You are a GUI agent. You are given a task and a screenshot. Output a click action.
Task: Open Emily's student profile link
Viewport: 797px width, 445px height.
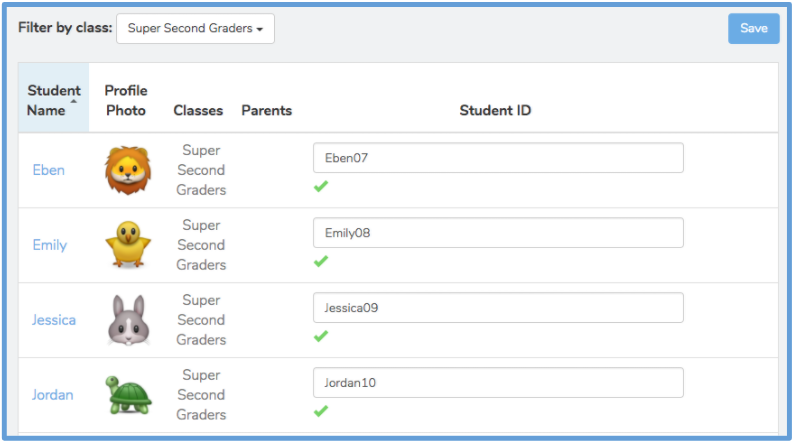click(x=50, y=245)
